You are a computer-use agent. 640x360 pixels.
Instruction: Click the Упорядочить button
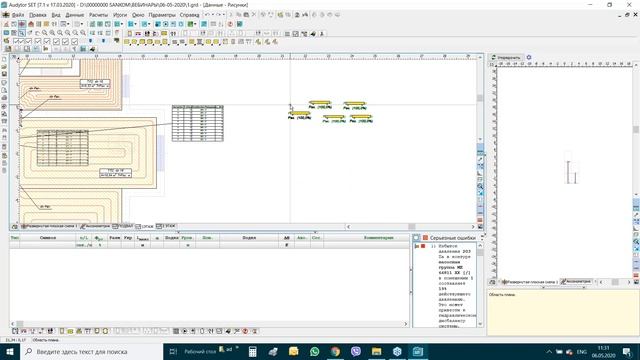pos(506,58)
